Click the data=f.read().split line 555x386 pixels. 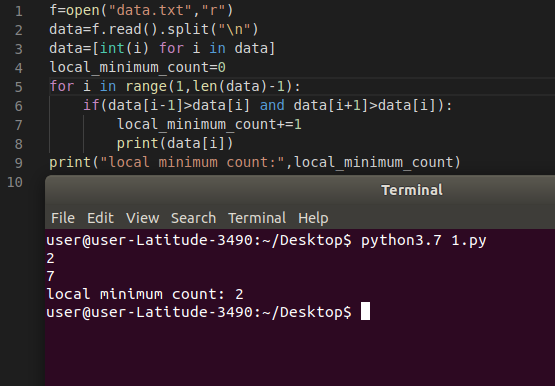(x=154, y=29)
